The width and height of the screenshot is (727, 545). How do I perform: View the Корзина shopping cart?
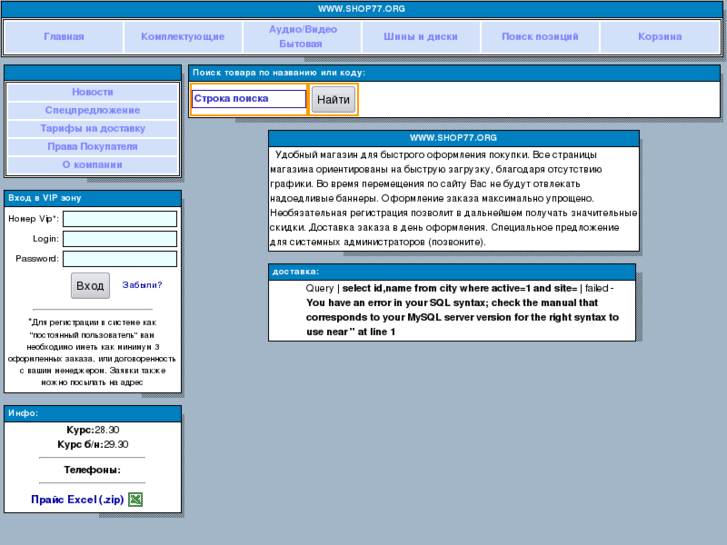[660, 37]
